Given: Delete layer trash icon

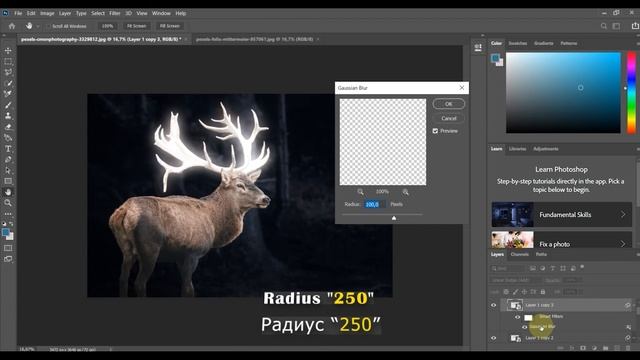Looking at the screenshot, I should click(628, 348).
